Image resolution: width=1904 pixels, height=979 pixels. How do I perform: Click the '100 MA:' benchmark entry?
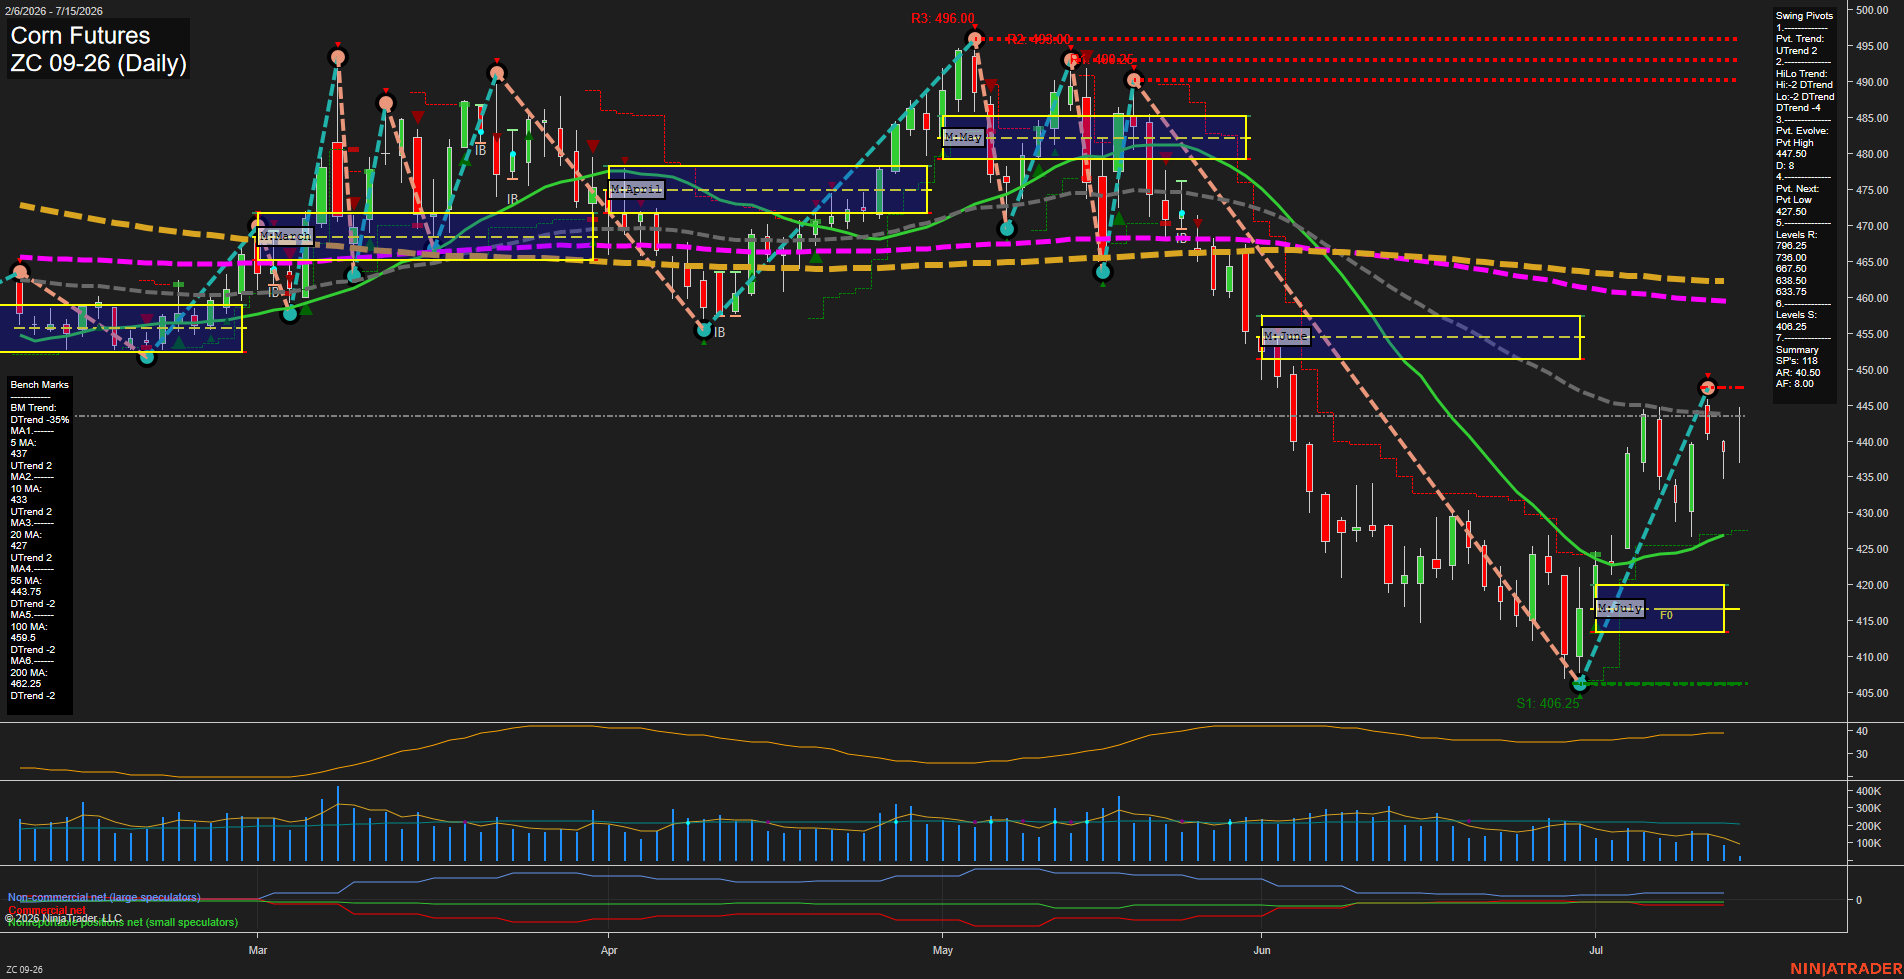coord(29,627)
